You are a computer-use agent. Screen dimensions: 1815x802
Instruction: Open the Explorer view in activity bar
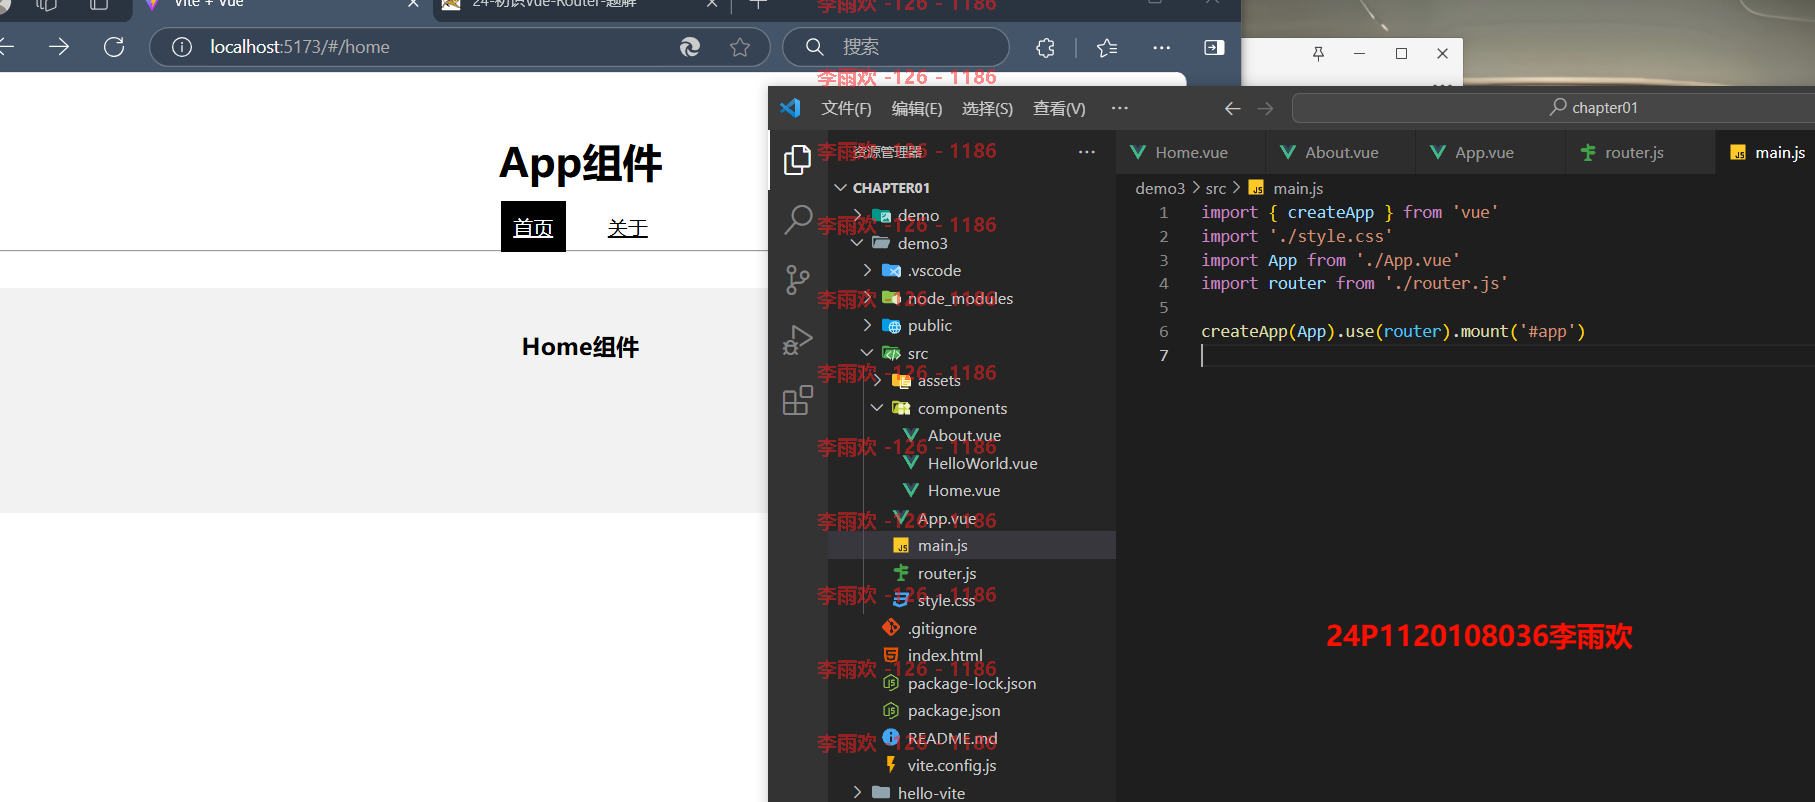point(797,160)
